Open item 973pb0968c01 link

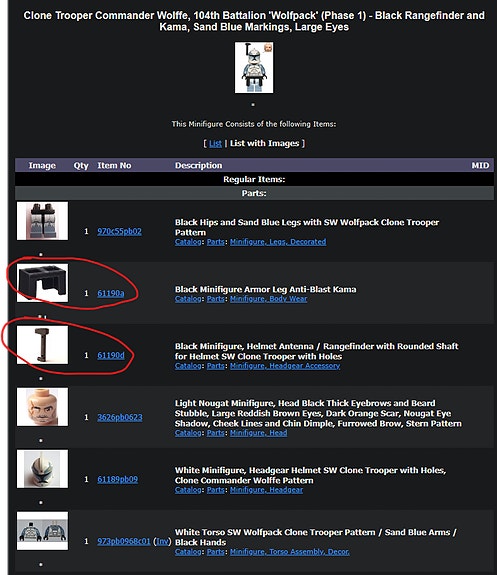[124, 541]
